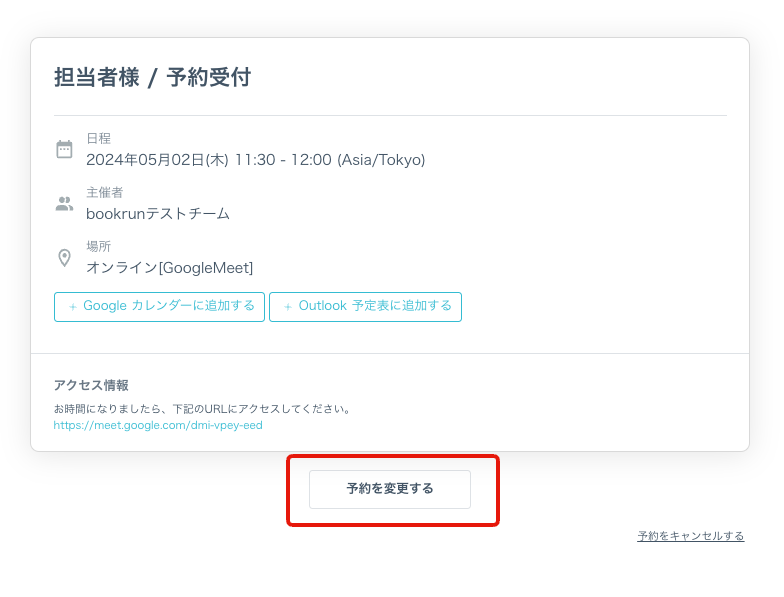Screen dimensions: 784x597
Task: Click the アクセス情報 heading
Action: 91,385
